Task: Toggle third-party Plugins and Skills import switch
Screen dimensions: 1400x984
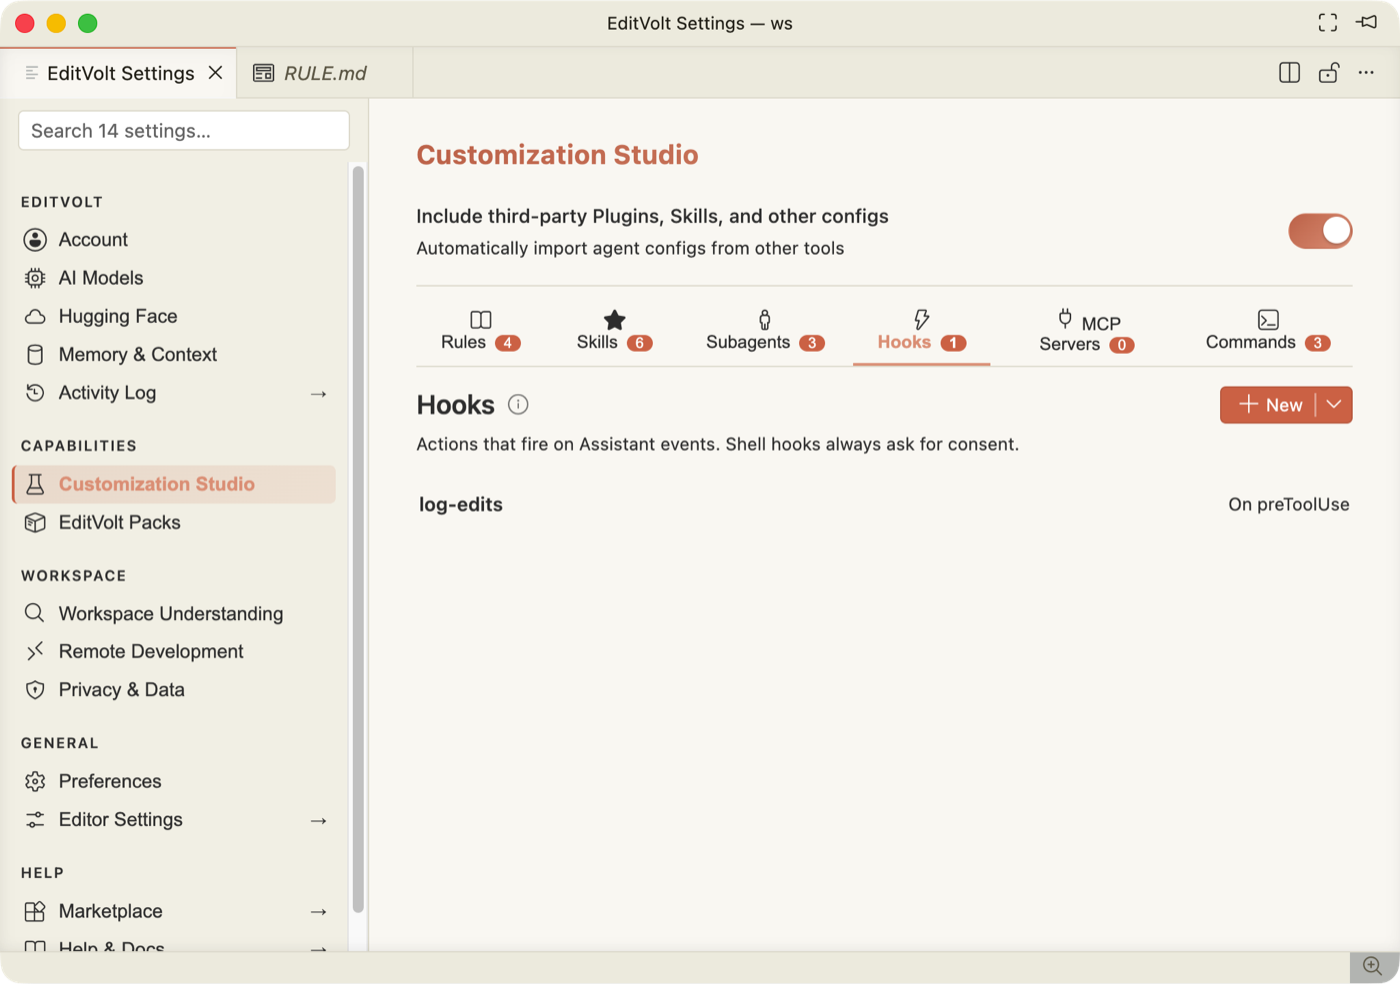Action: coord(1320,231)
